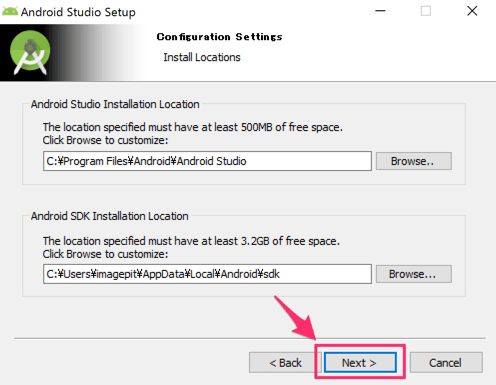This screenshot has width=496, height=385.
Task: Click text about 500MB of free space
Action: [x=192, y=127]
